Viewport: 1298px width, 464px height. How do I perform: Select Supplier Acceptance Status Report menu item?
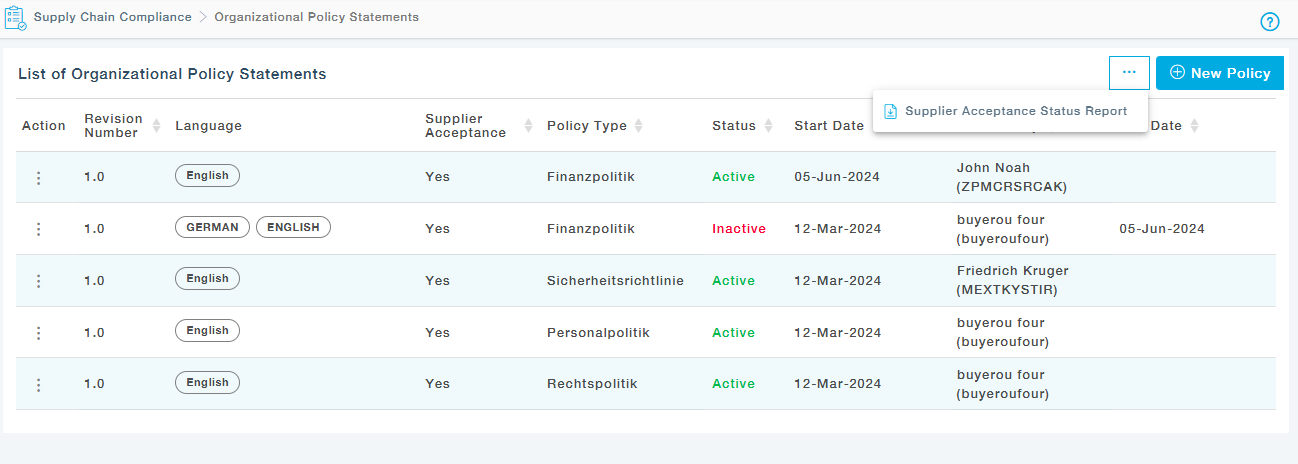(x=1015, y=111)
